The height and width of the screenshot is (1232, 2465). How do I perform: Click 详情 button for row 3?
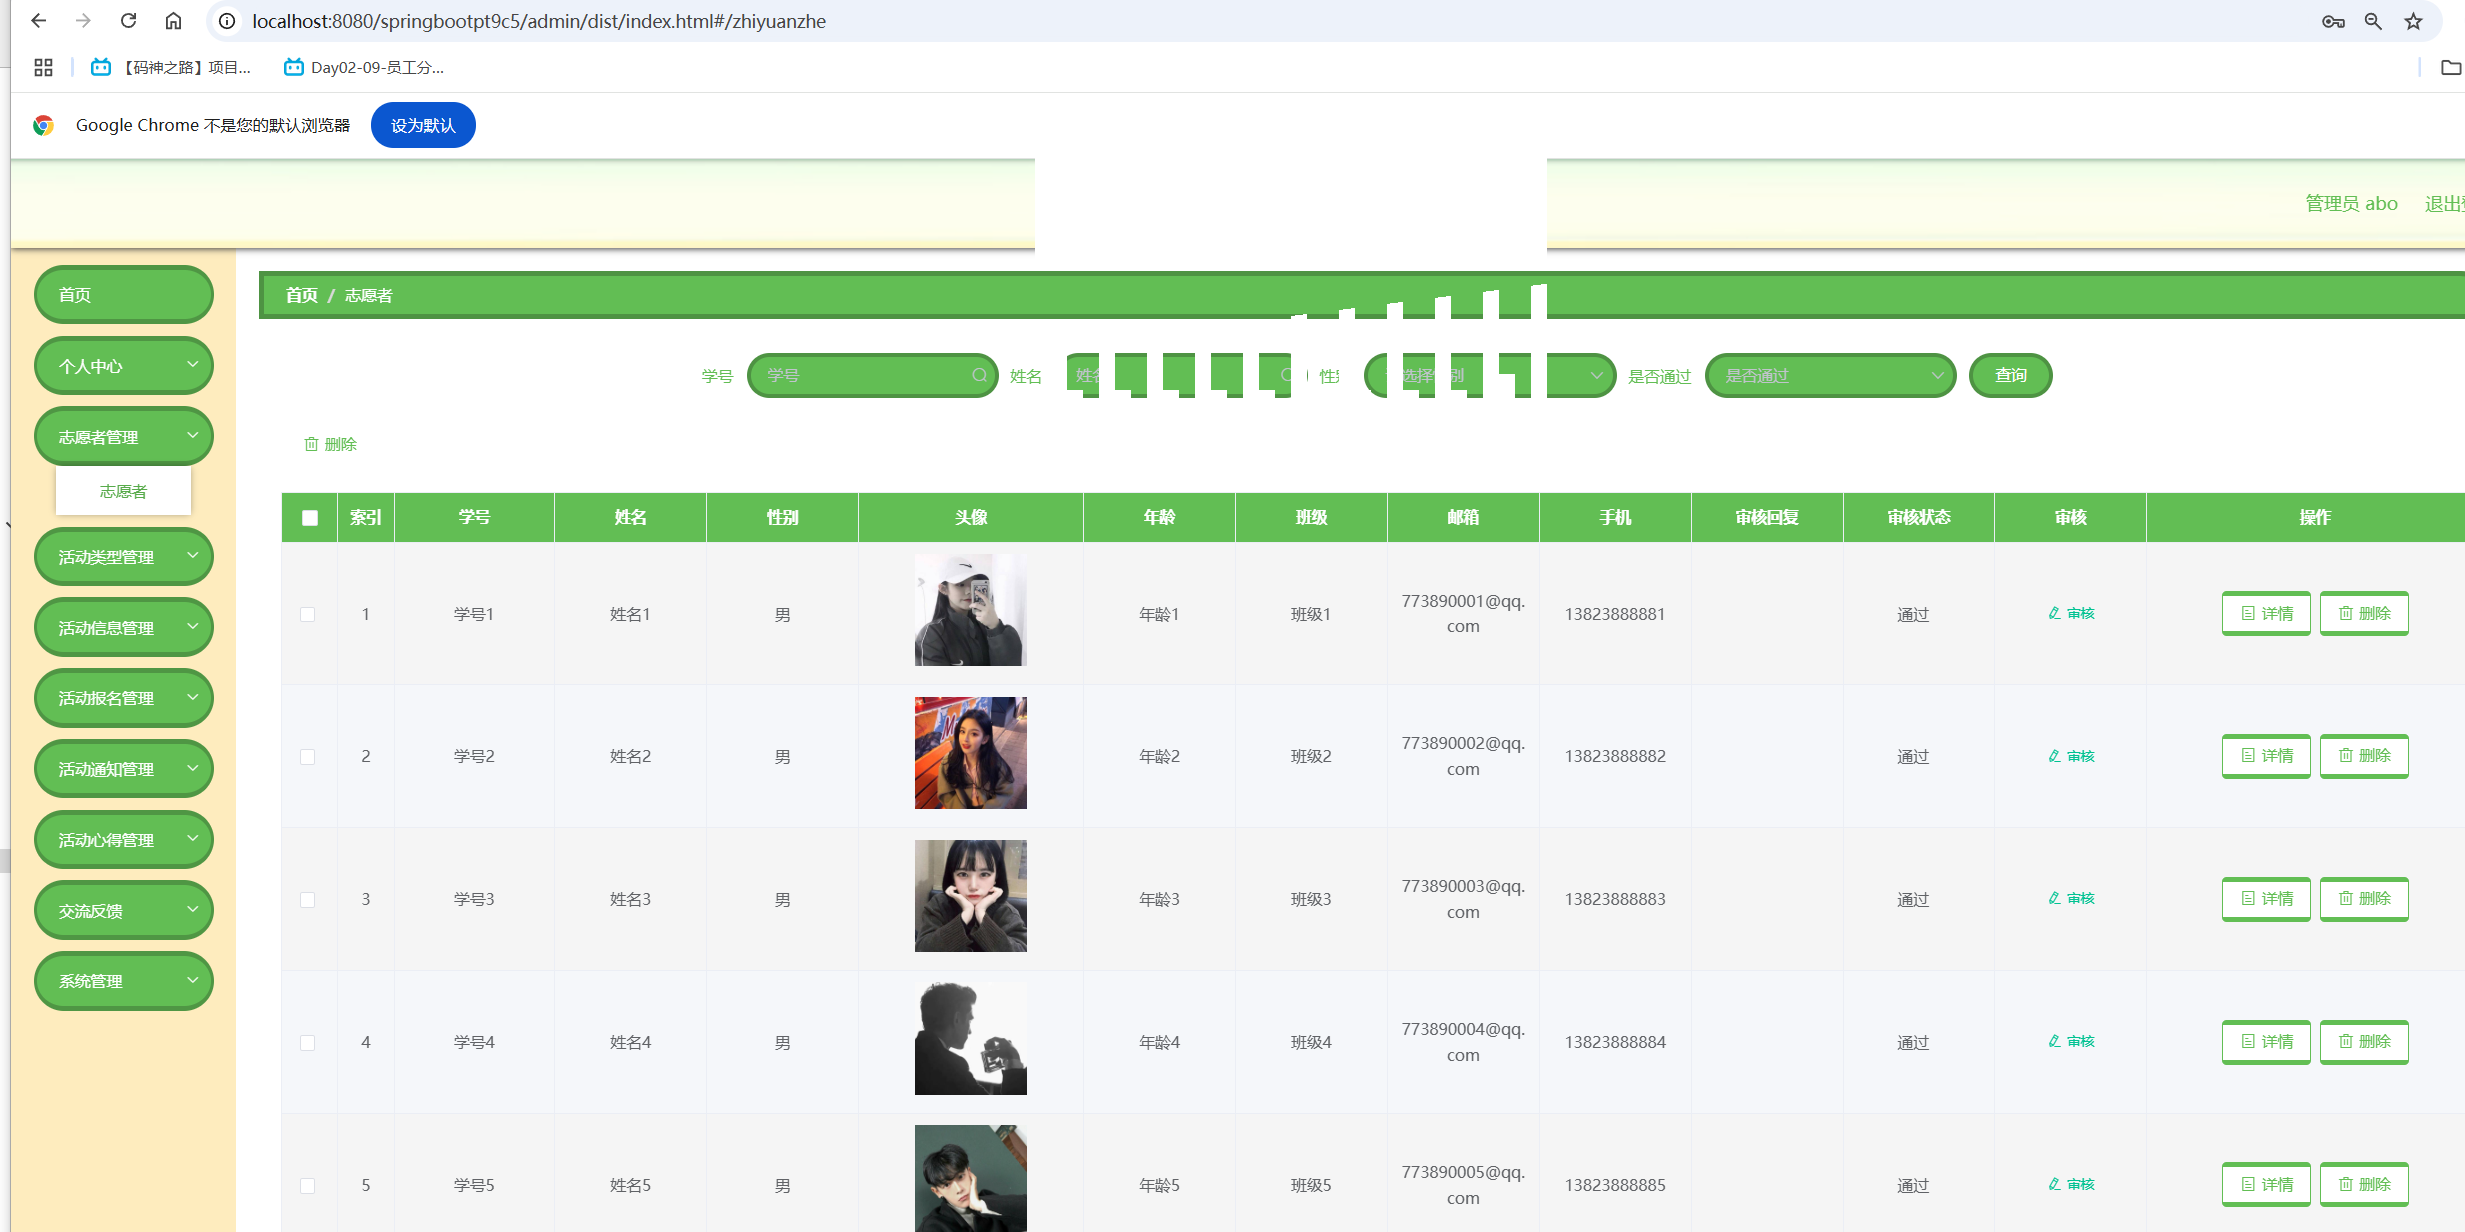tap(2266, 899)
